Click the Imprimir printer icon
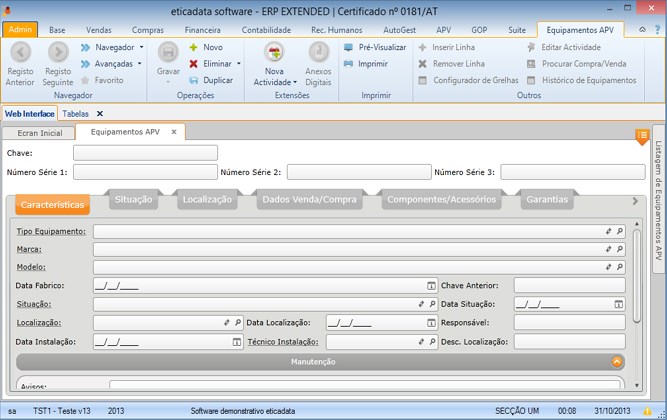 coord(348,63)
